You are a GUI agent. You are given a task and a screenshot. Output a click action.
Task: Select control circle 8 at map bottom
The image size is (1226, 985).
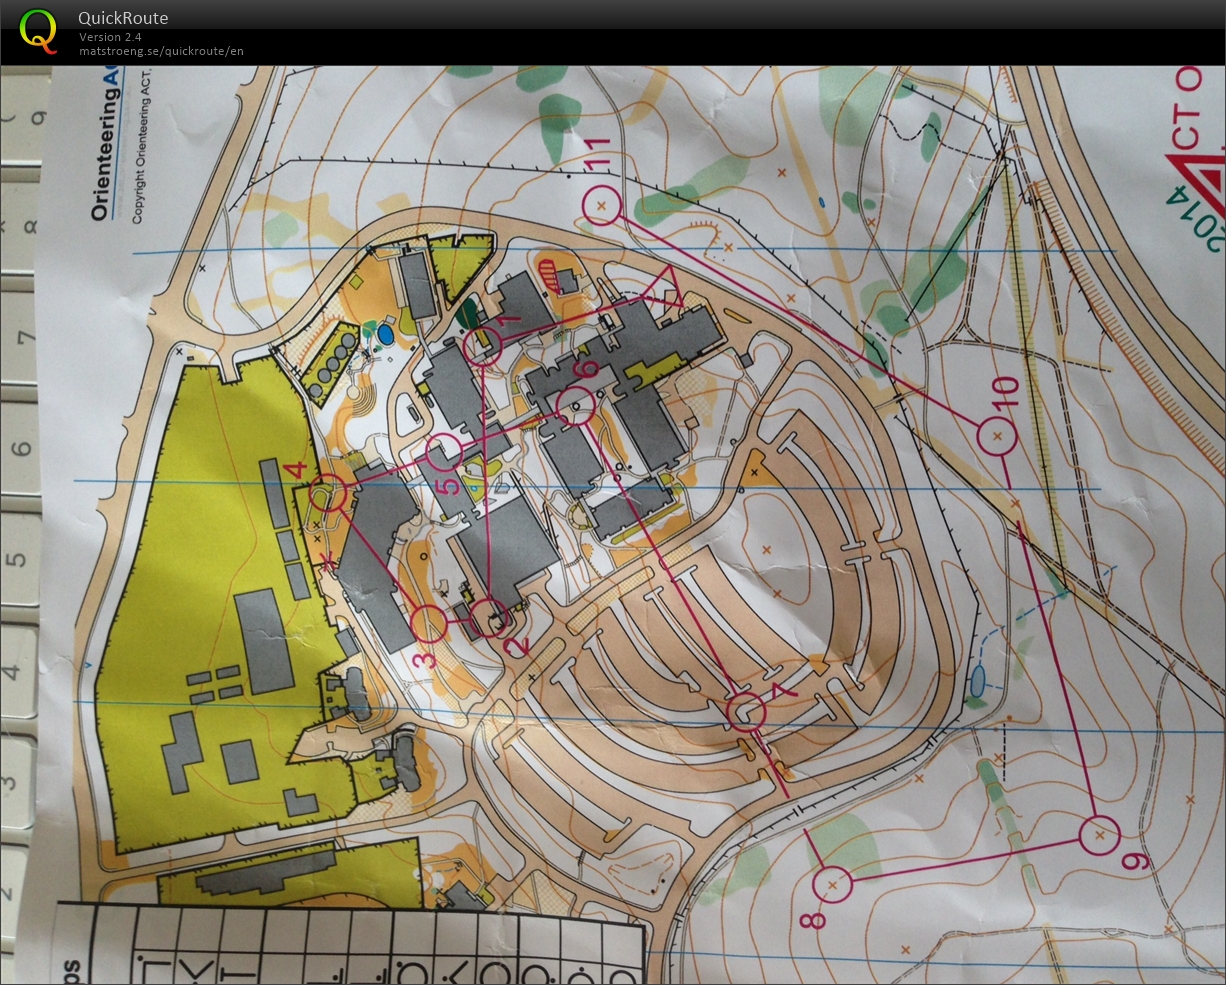coord(831,885)
